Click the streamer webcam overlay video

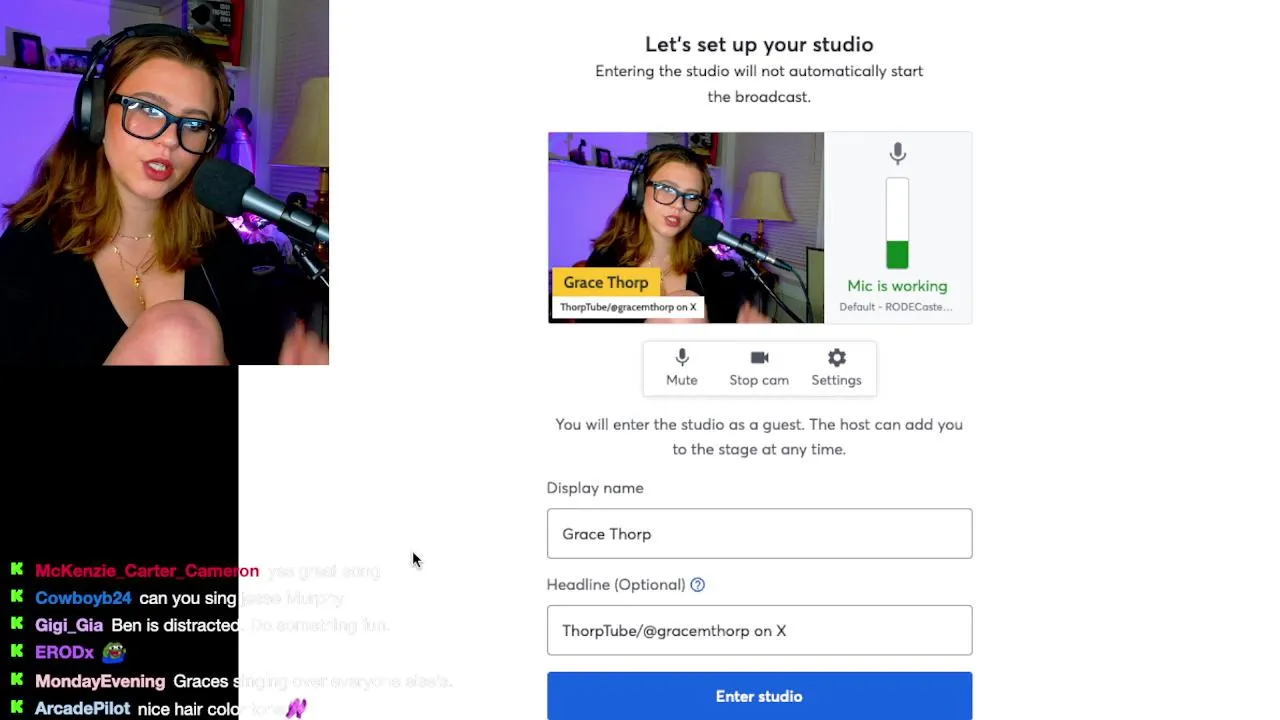pos(164,182)
